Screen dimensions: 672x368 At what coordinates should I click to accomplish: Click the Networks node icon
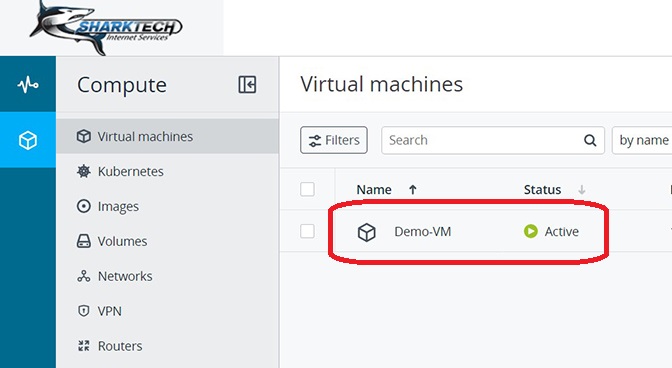84,276
